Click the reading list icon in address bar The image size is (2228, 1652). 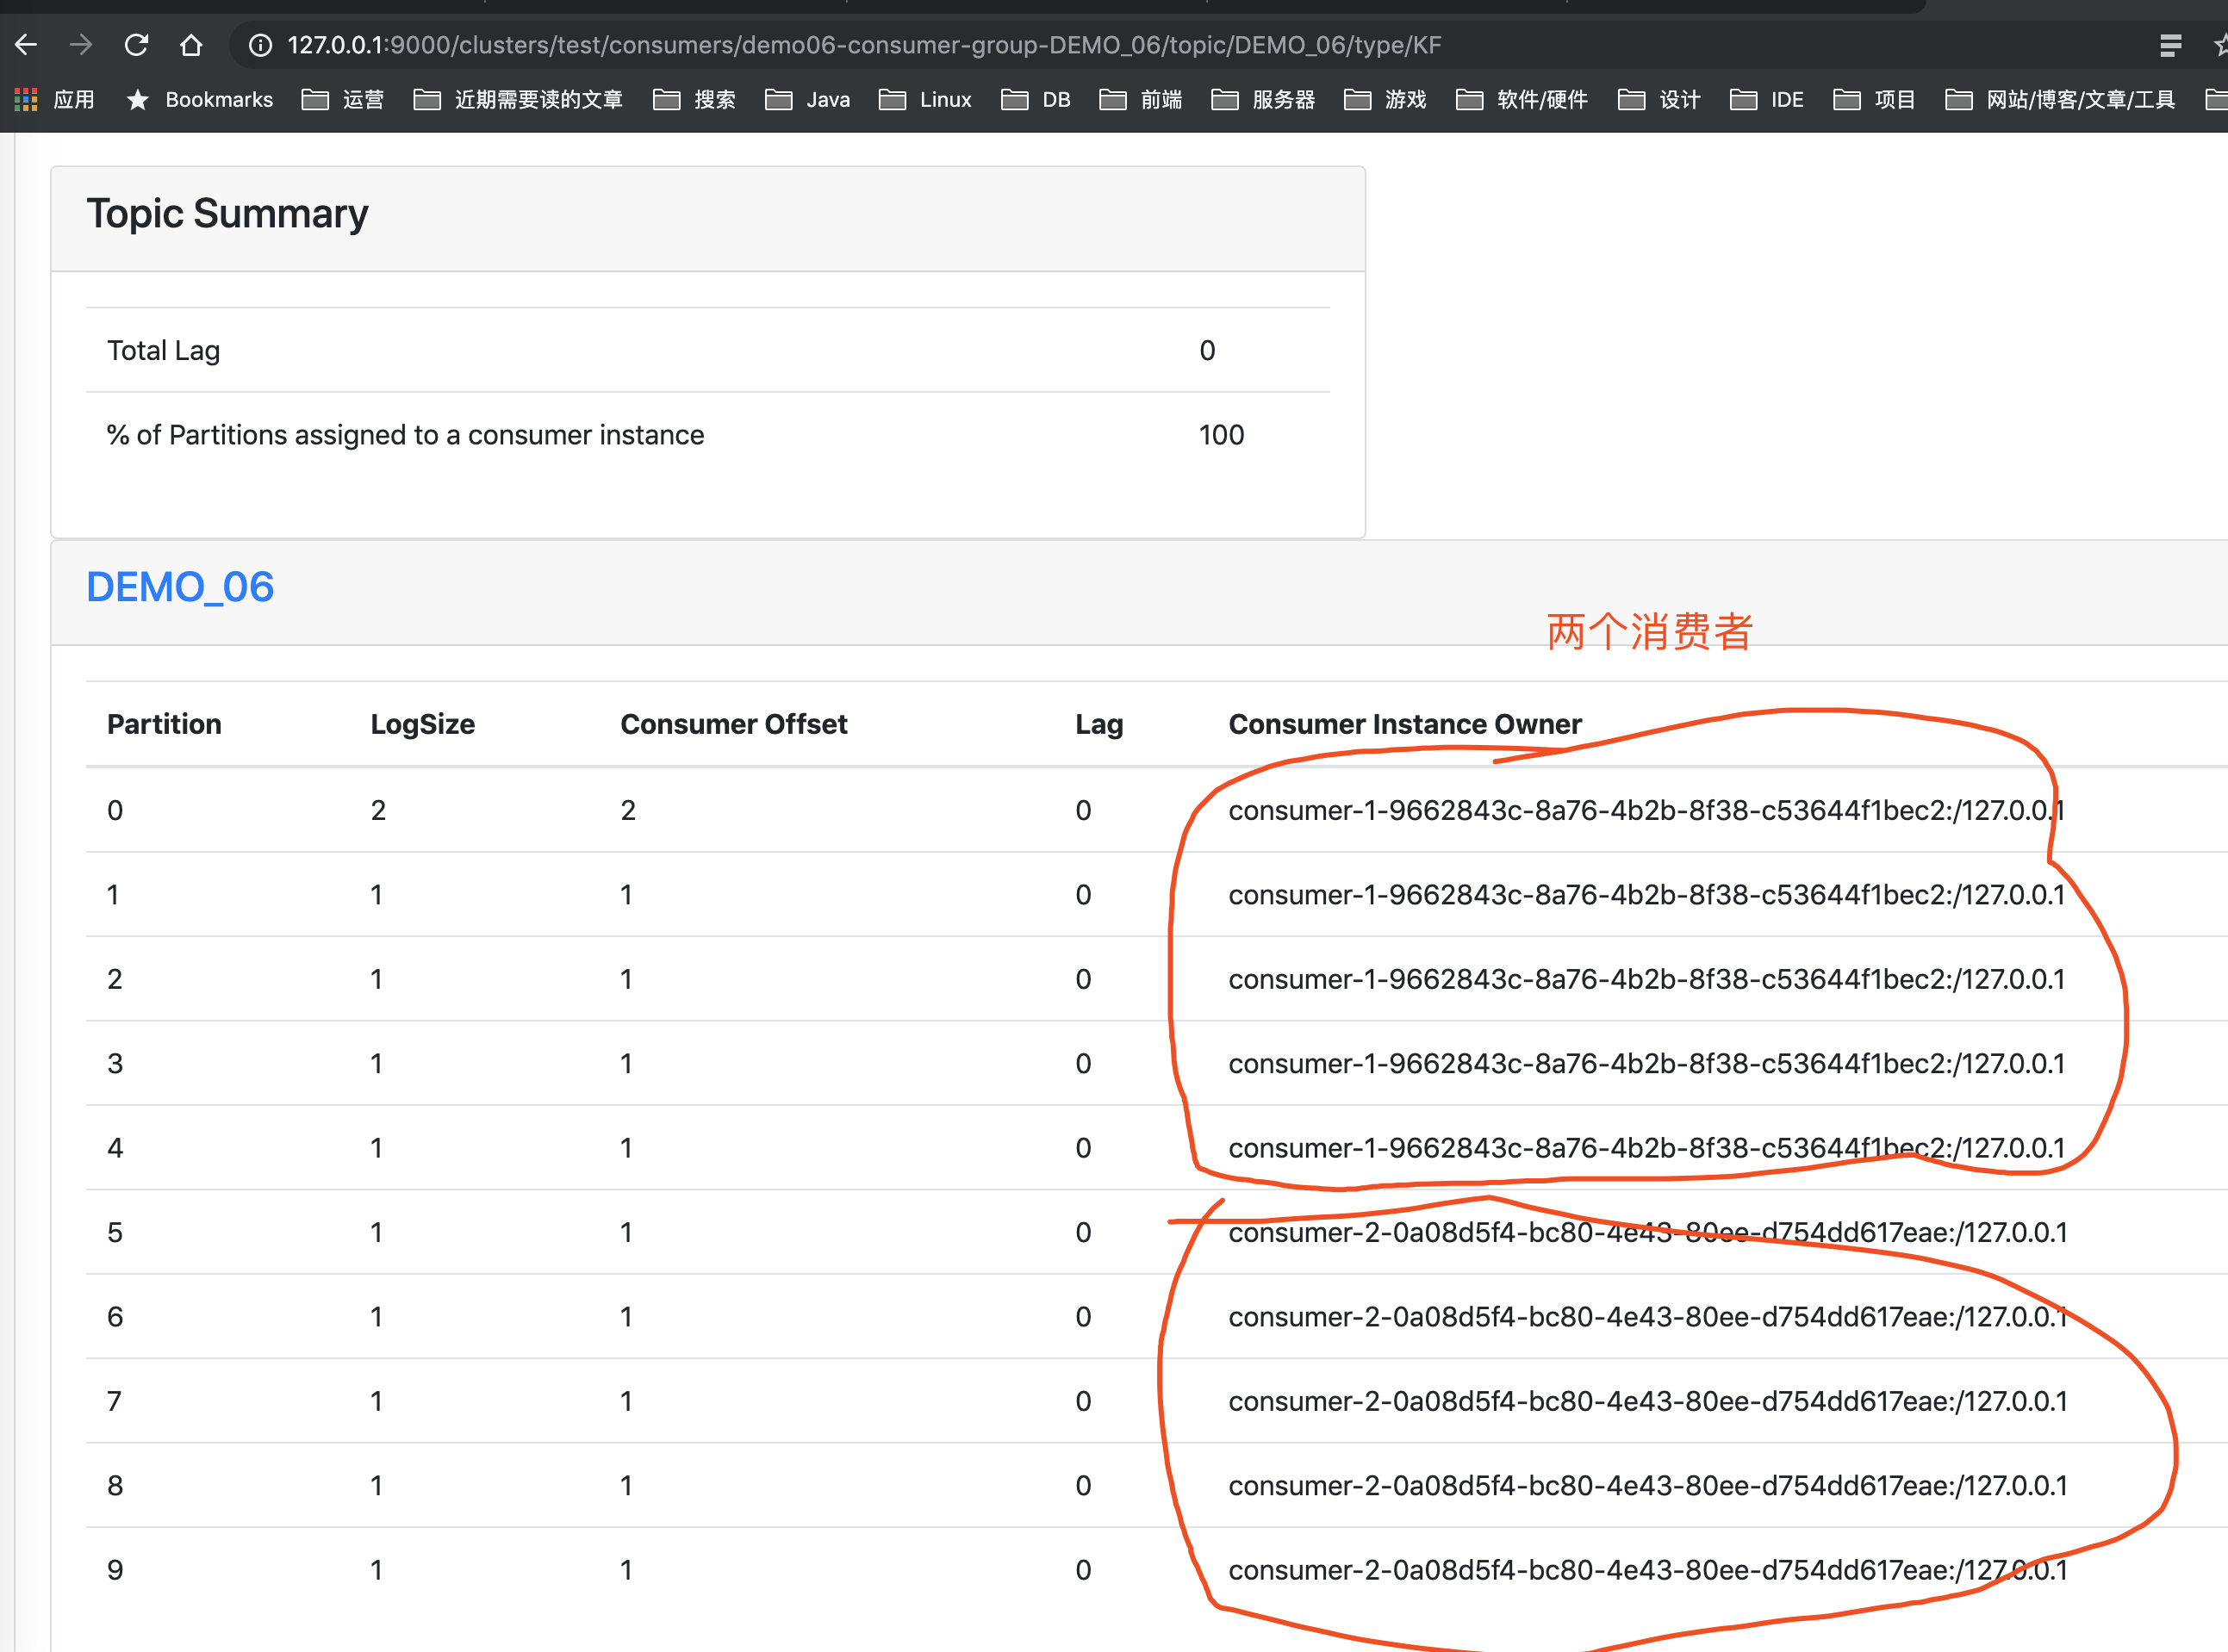click(x=2170, y=45)
